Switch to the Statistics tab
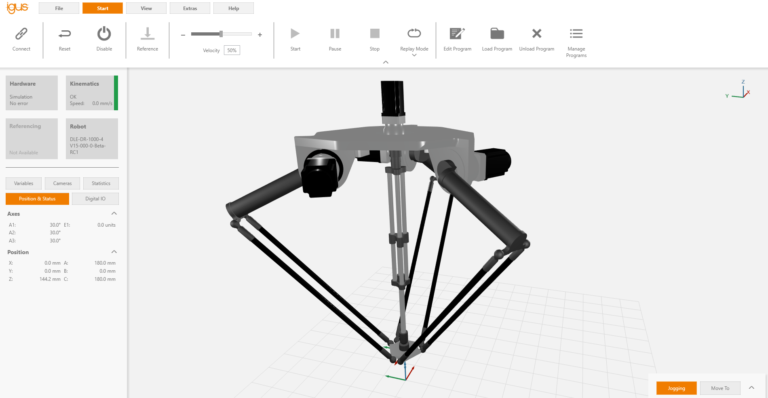The height and width of the screenshot is (398, 768). pos(101,183)
